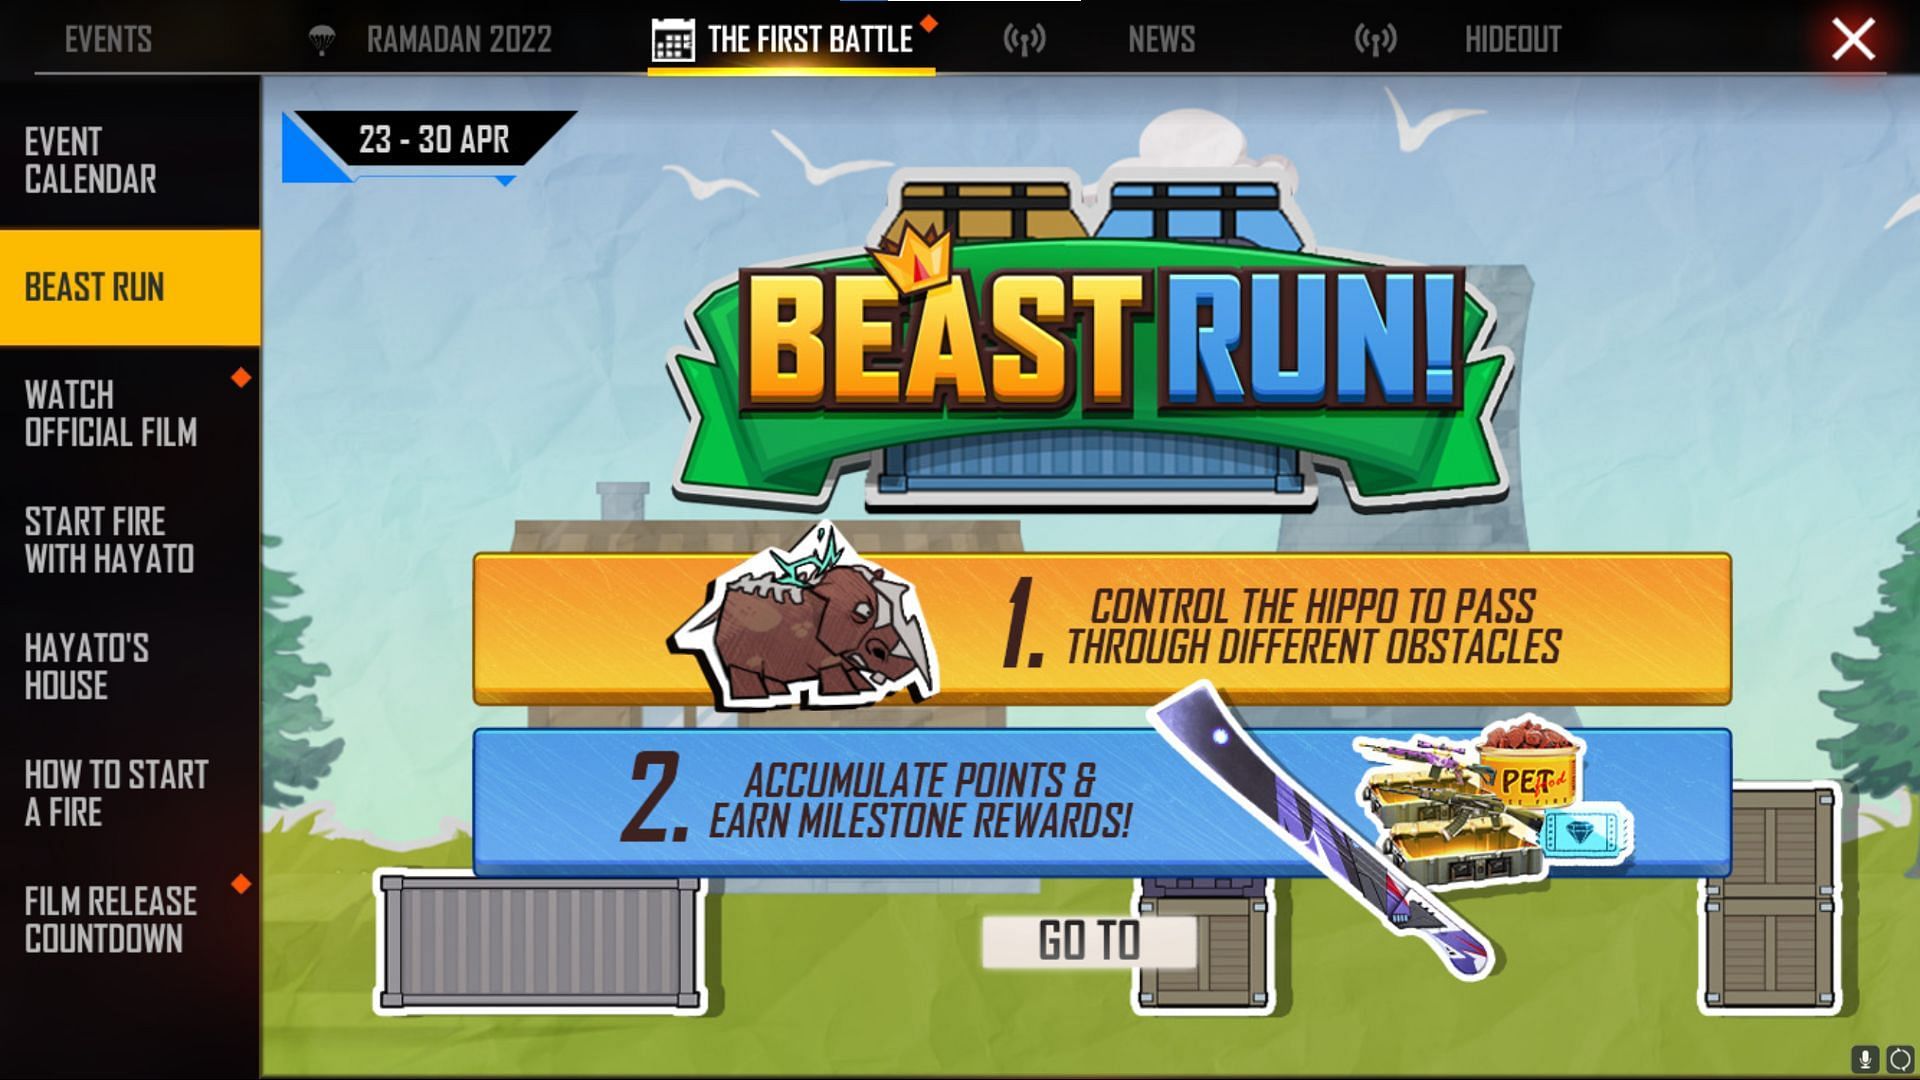
Task: Select the radio/broadcast icon near News
Action: click(1027, 37)
